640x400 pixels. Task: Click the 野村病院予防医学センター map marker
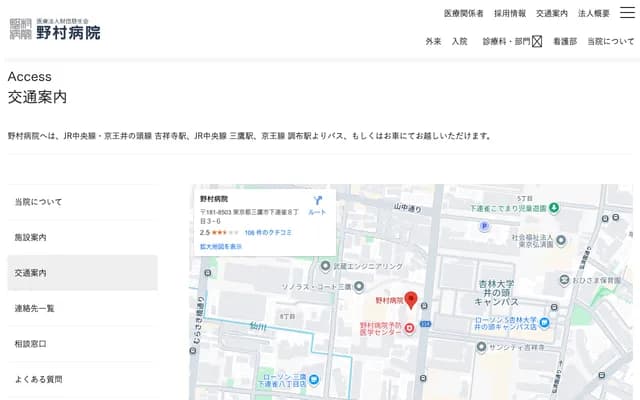pyautogui.click(x=408, y=329)
